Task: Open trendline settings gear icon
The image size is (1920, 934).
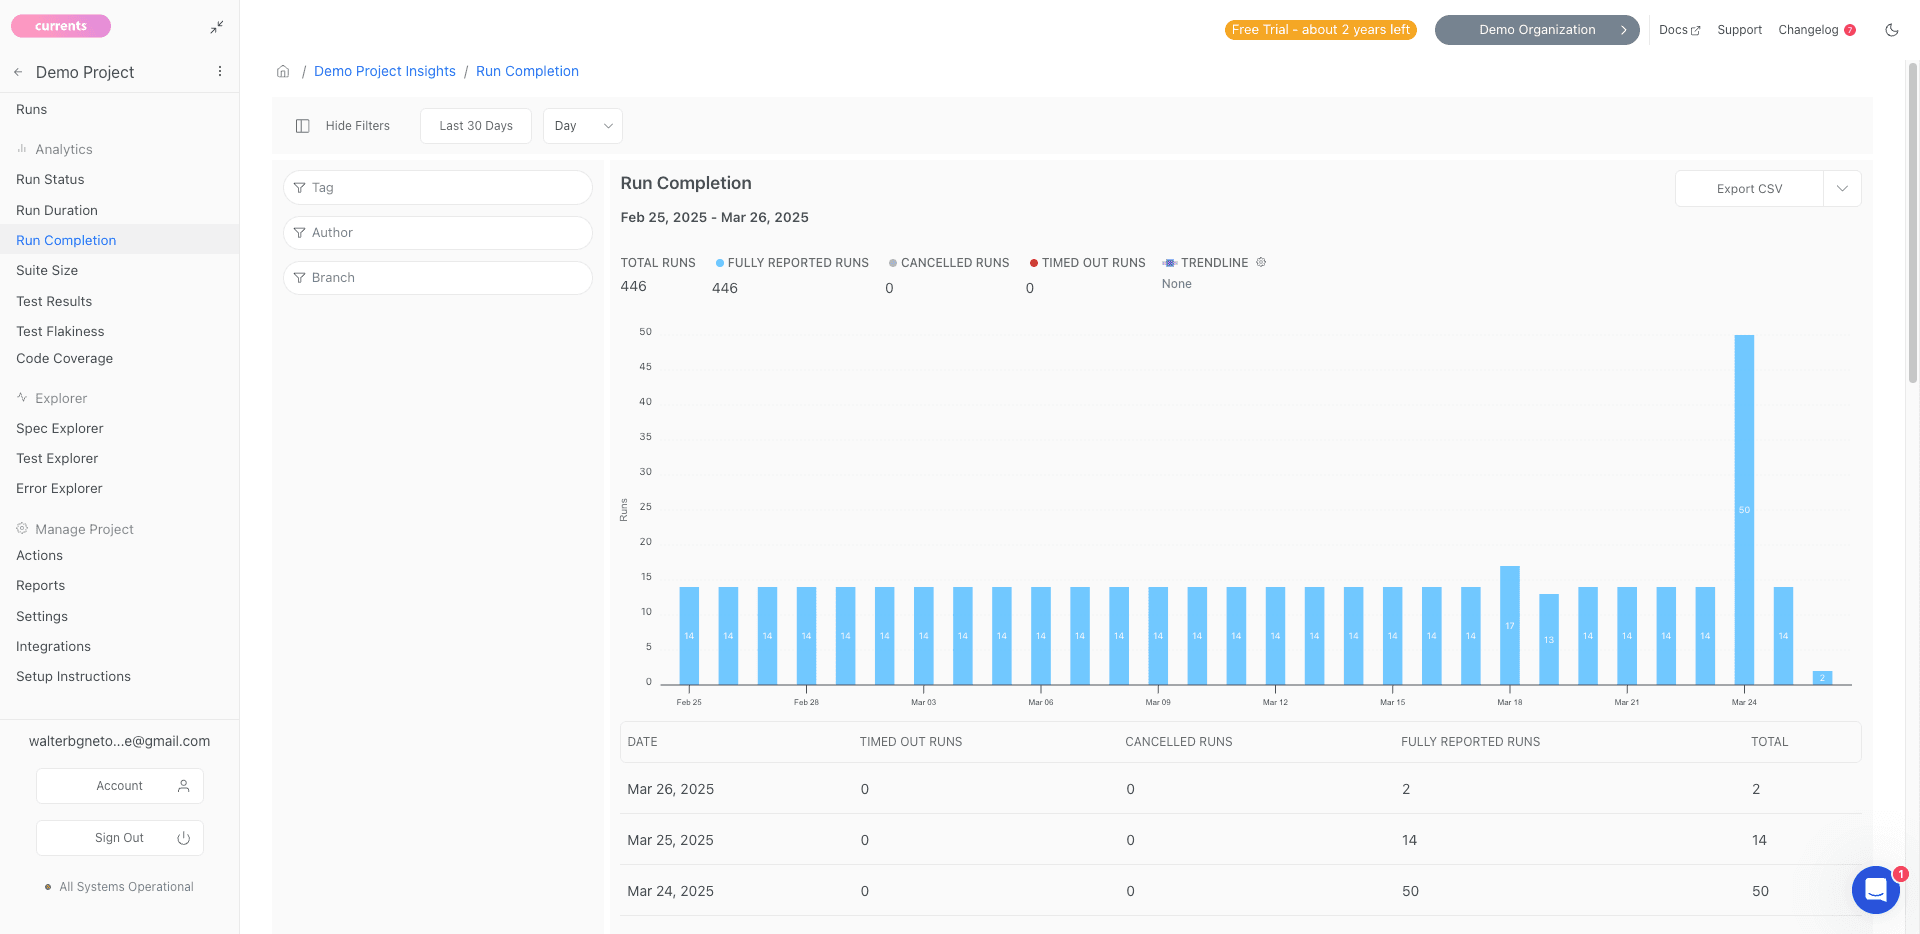Action: tap(1261, 262)
